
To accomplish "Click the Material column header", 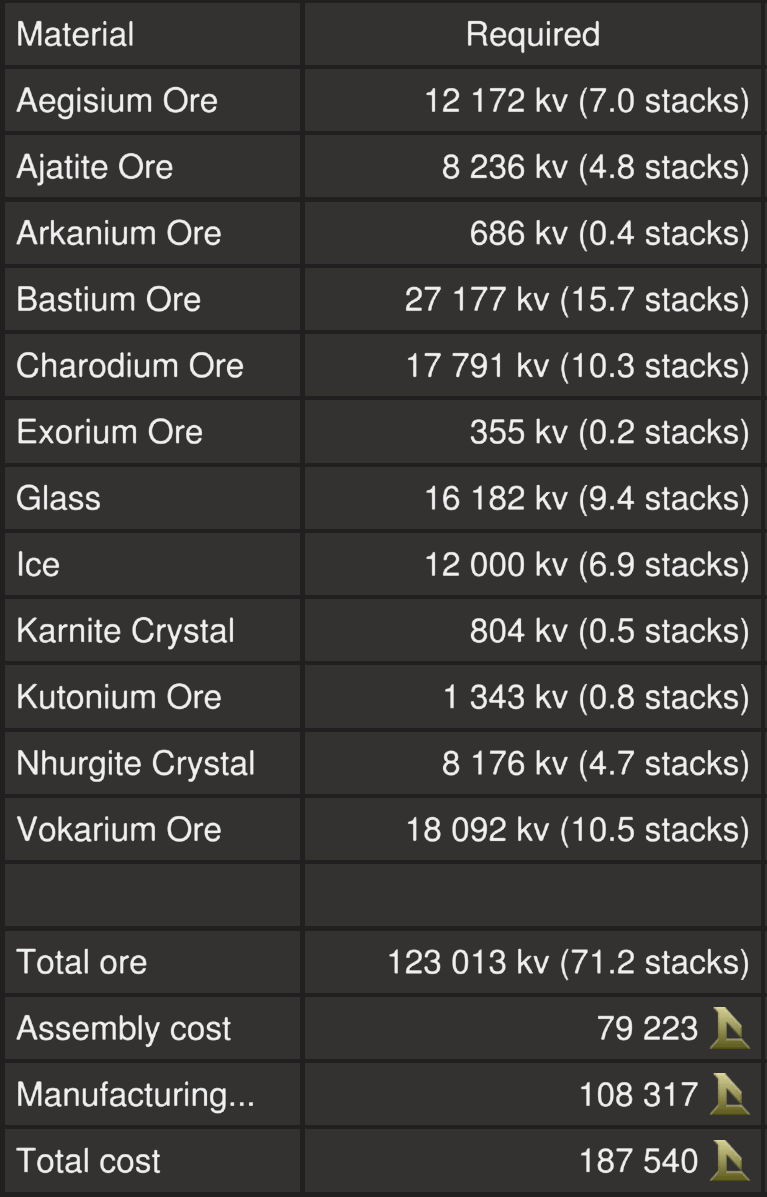I will 75,35.
